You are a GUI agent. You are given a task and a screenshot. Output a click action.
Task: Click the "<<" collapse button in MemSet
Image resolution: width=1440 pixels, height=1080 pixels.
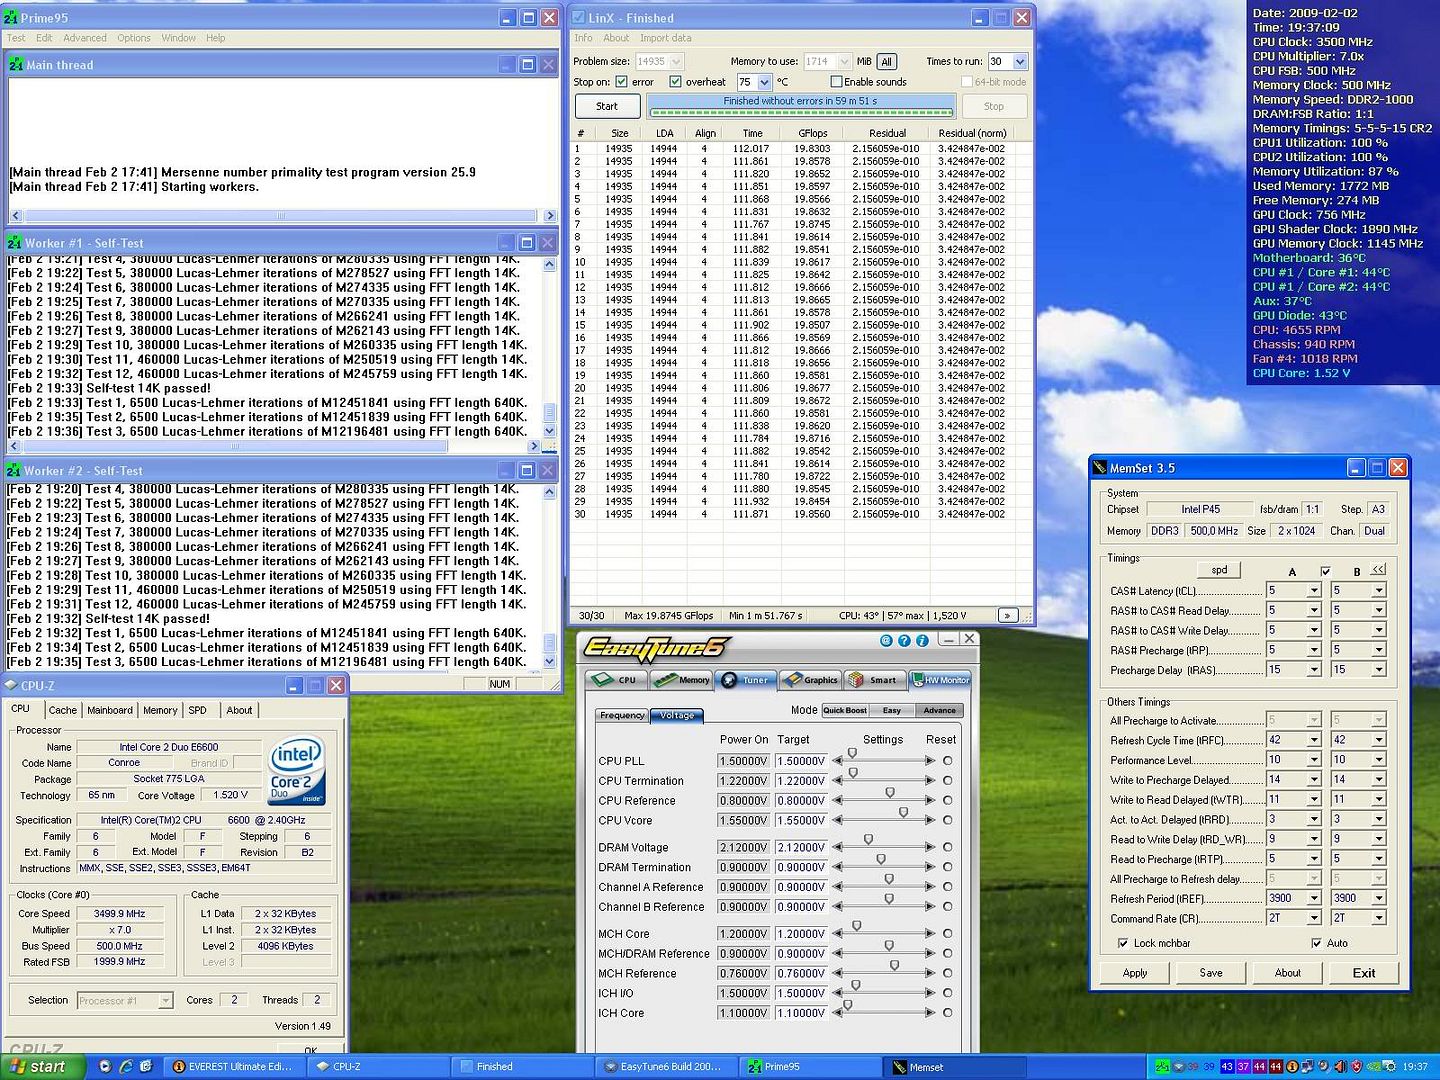click(x=1379, y=569)
